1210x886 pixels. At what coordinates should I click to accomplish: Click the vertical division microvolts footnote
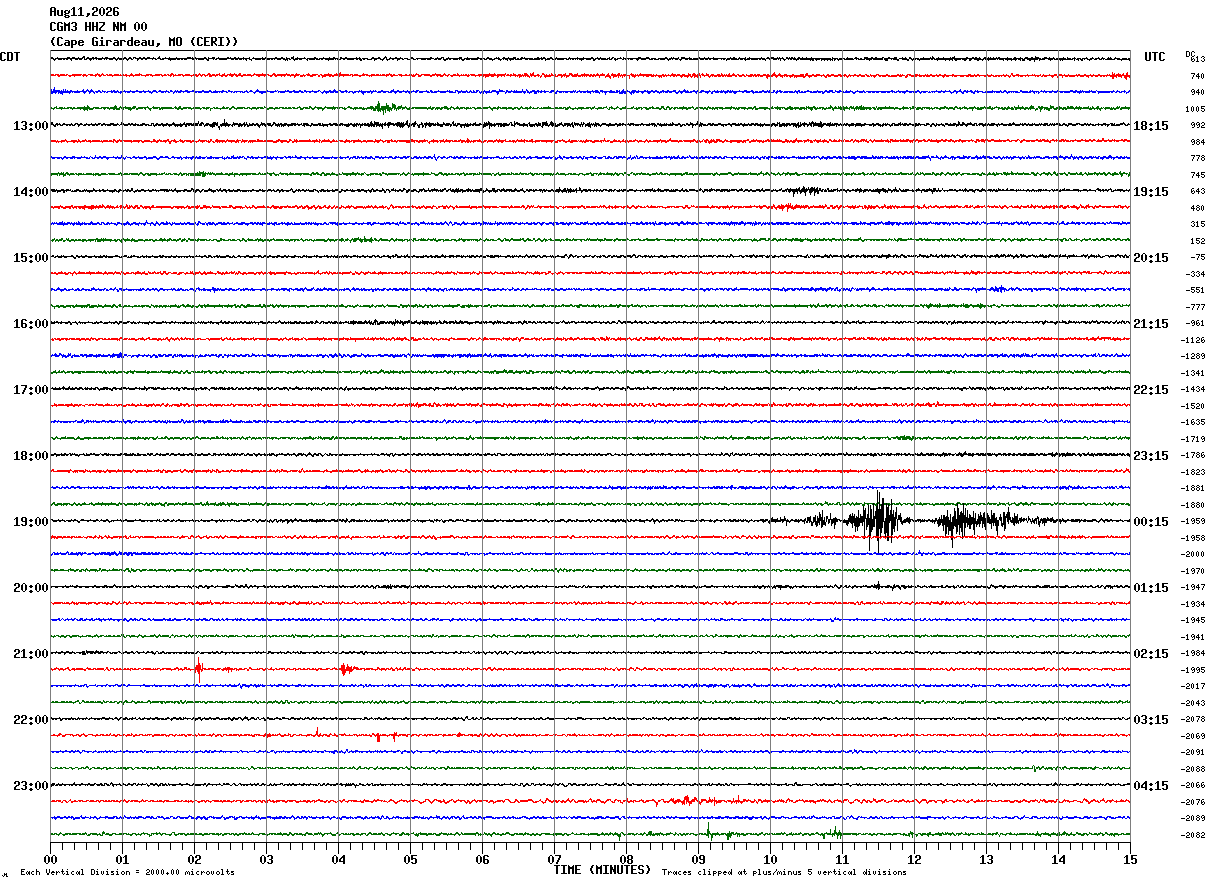coord(127,873)
